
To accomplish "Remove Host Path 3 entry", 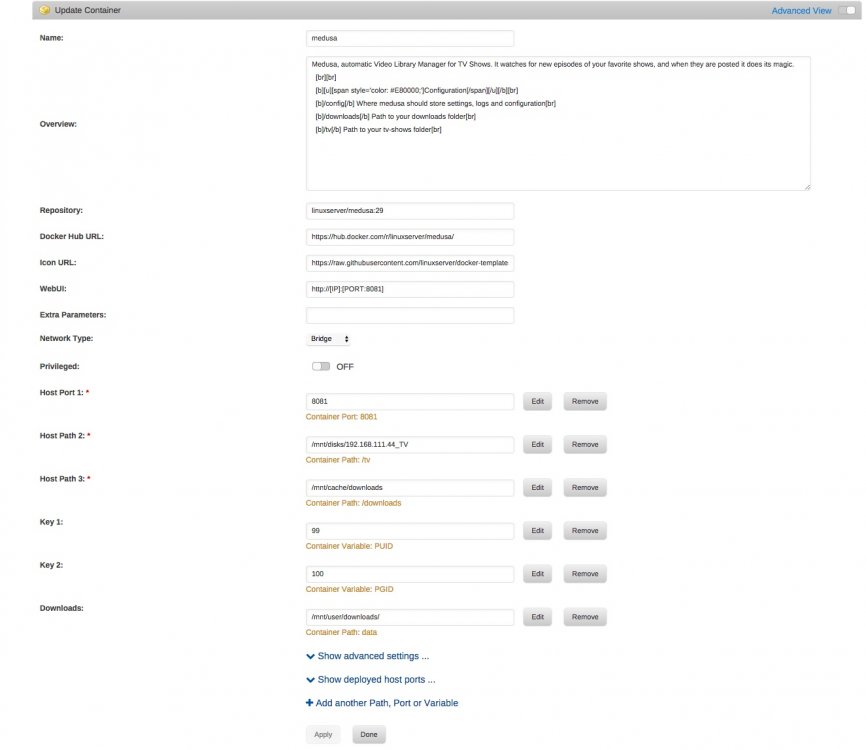I will 585,488.
